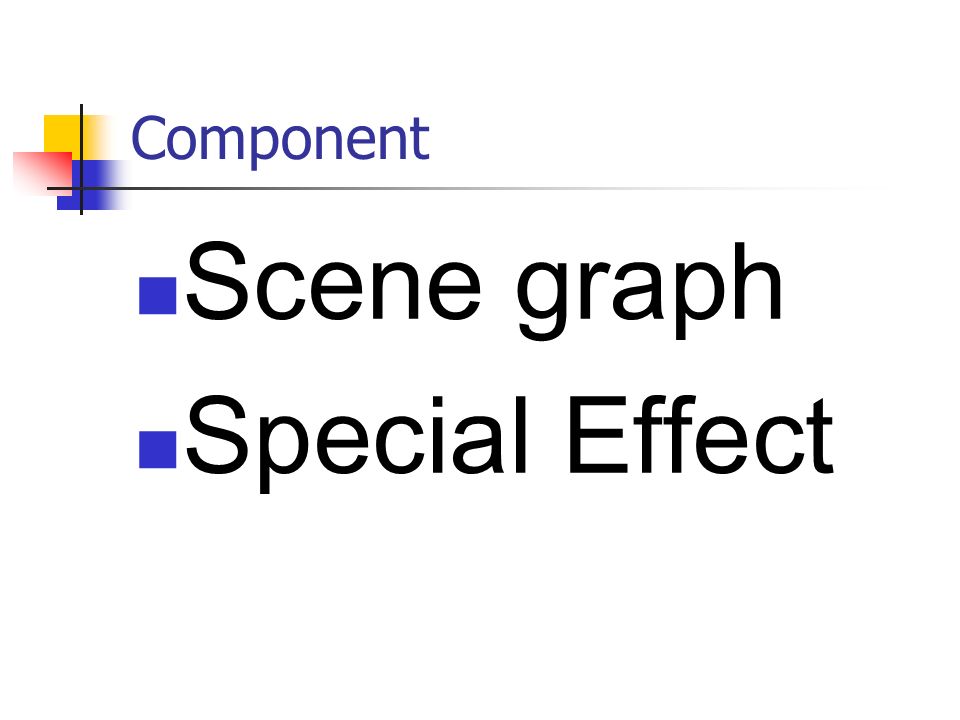
Task: Click the word "Effect"
Action: click(702, 435)
